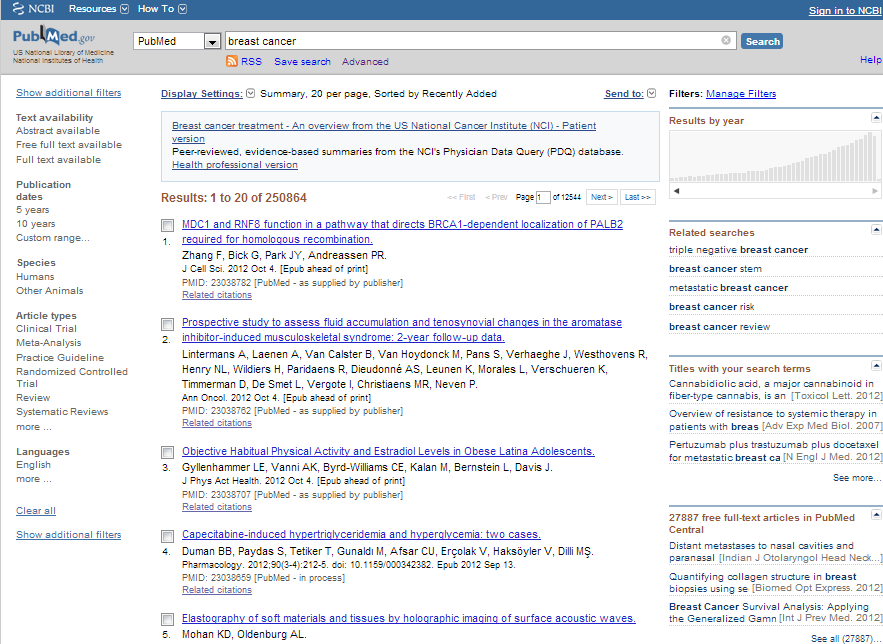Show more Languages options

click(34, 479)
